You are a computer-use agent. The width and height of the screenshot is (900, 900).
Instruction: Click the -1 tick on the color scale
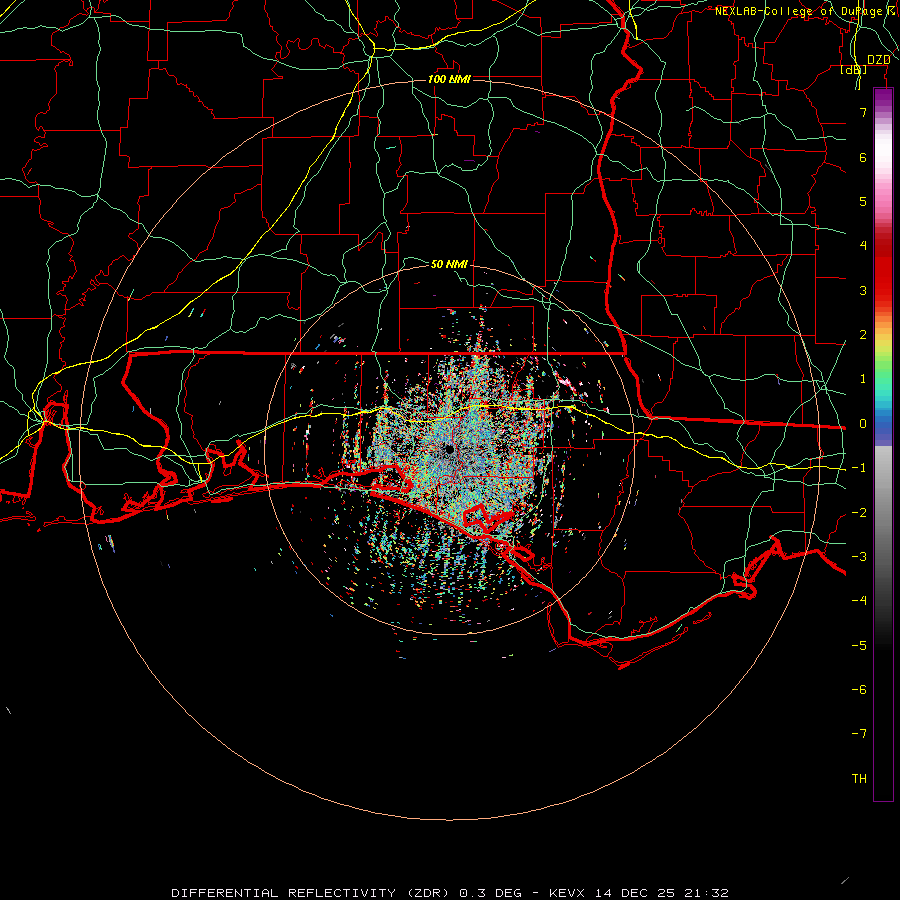tap(859, 468)
